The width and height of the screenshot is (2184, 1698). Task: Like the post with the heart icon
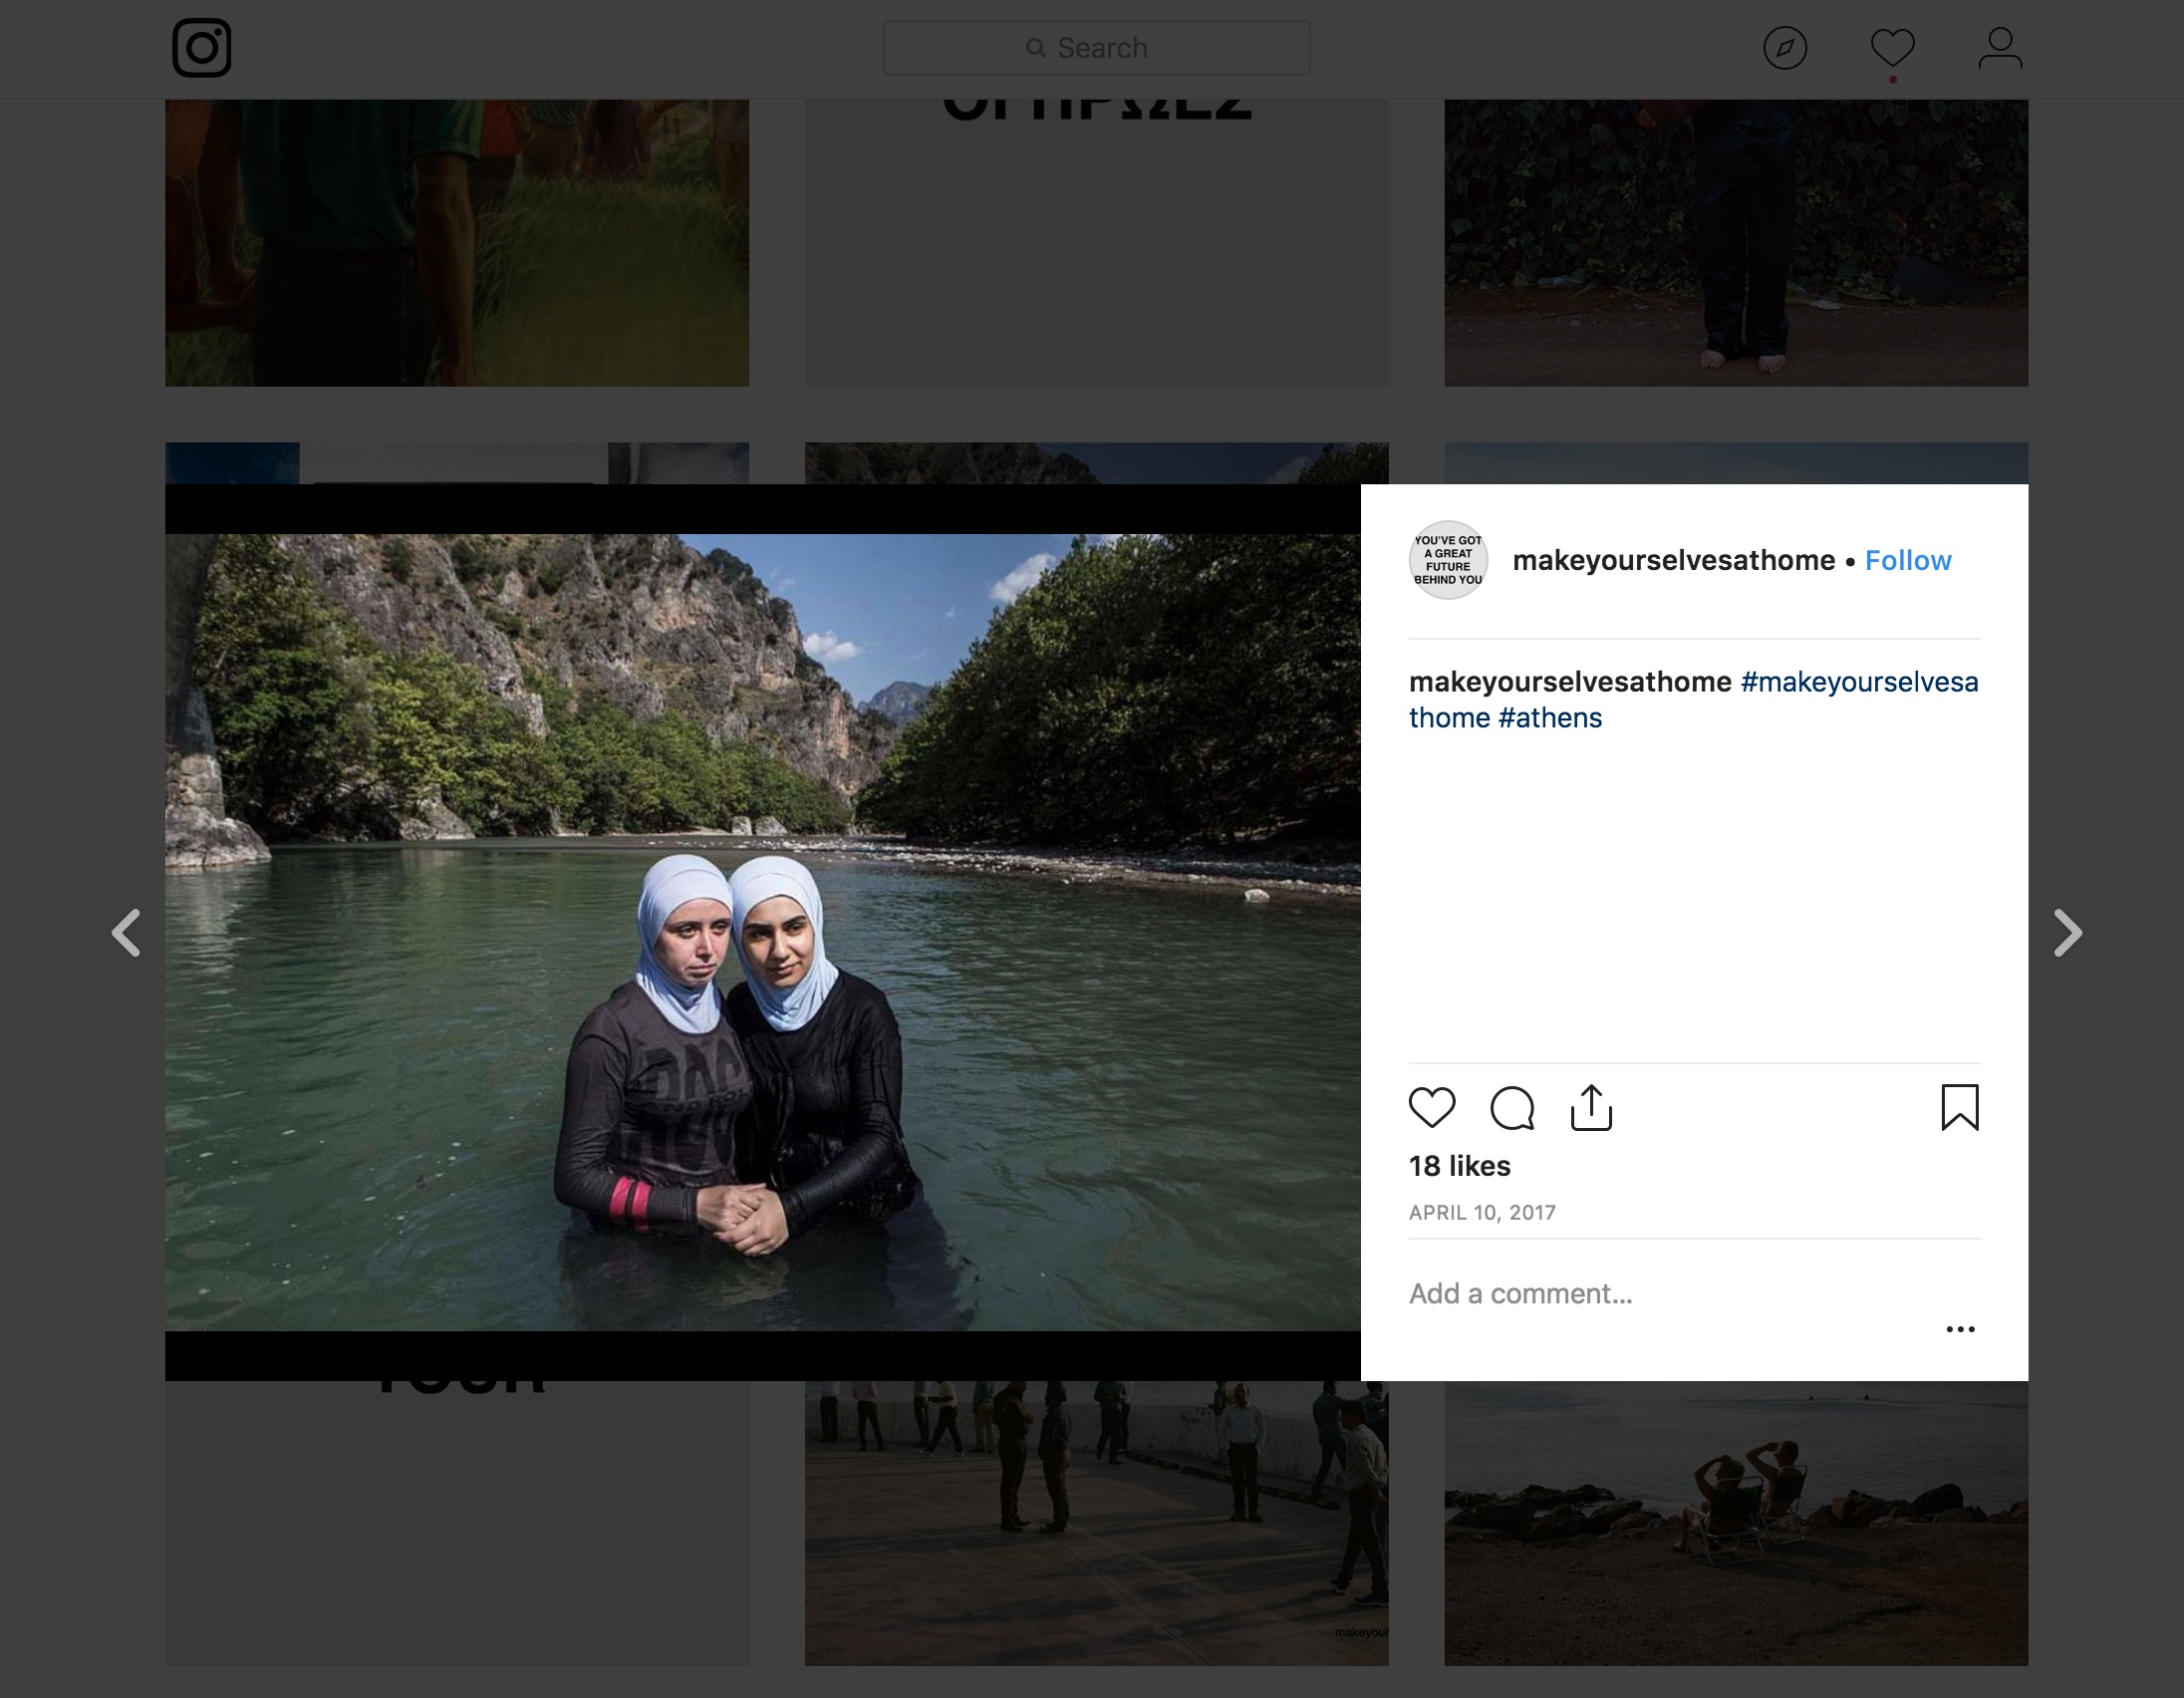coord(1432,1107)
